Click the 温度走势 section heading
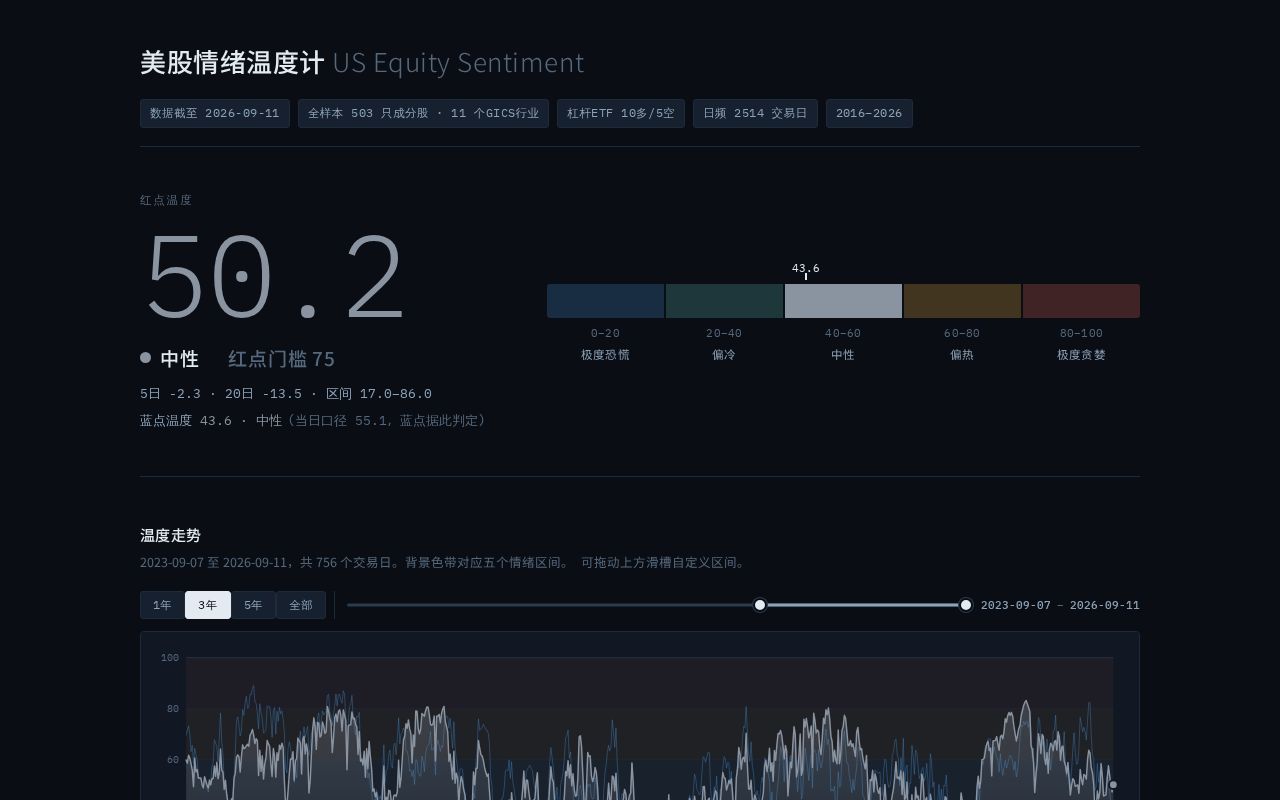 click(170, 536)
